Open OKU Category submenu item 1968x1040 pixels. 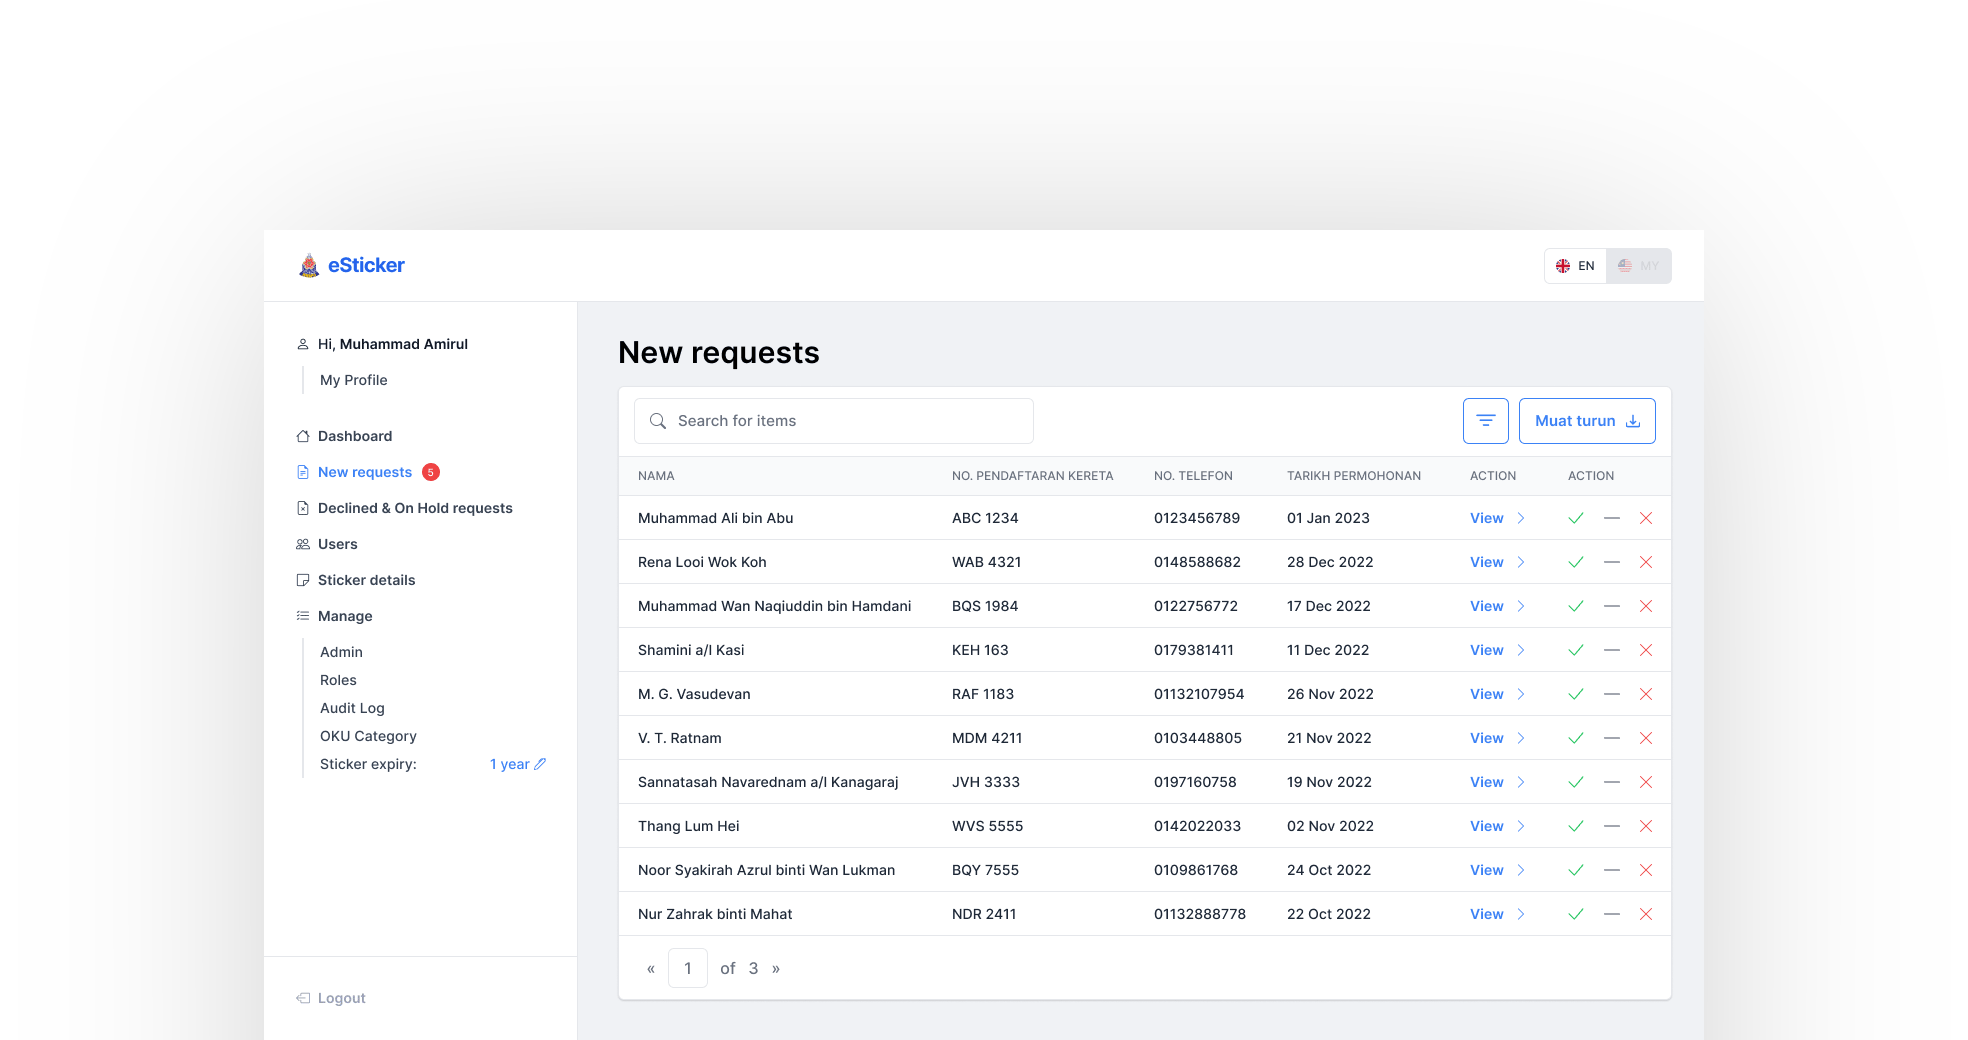(368, 736)
